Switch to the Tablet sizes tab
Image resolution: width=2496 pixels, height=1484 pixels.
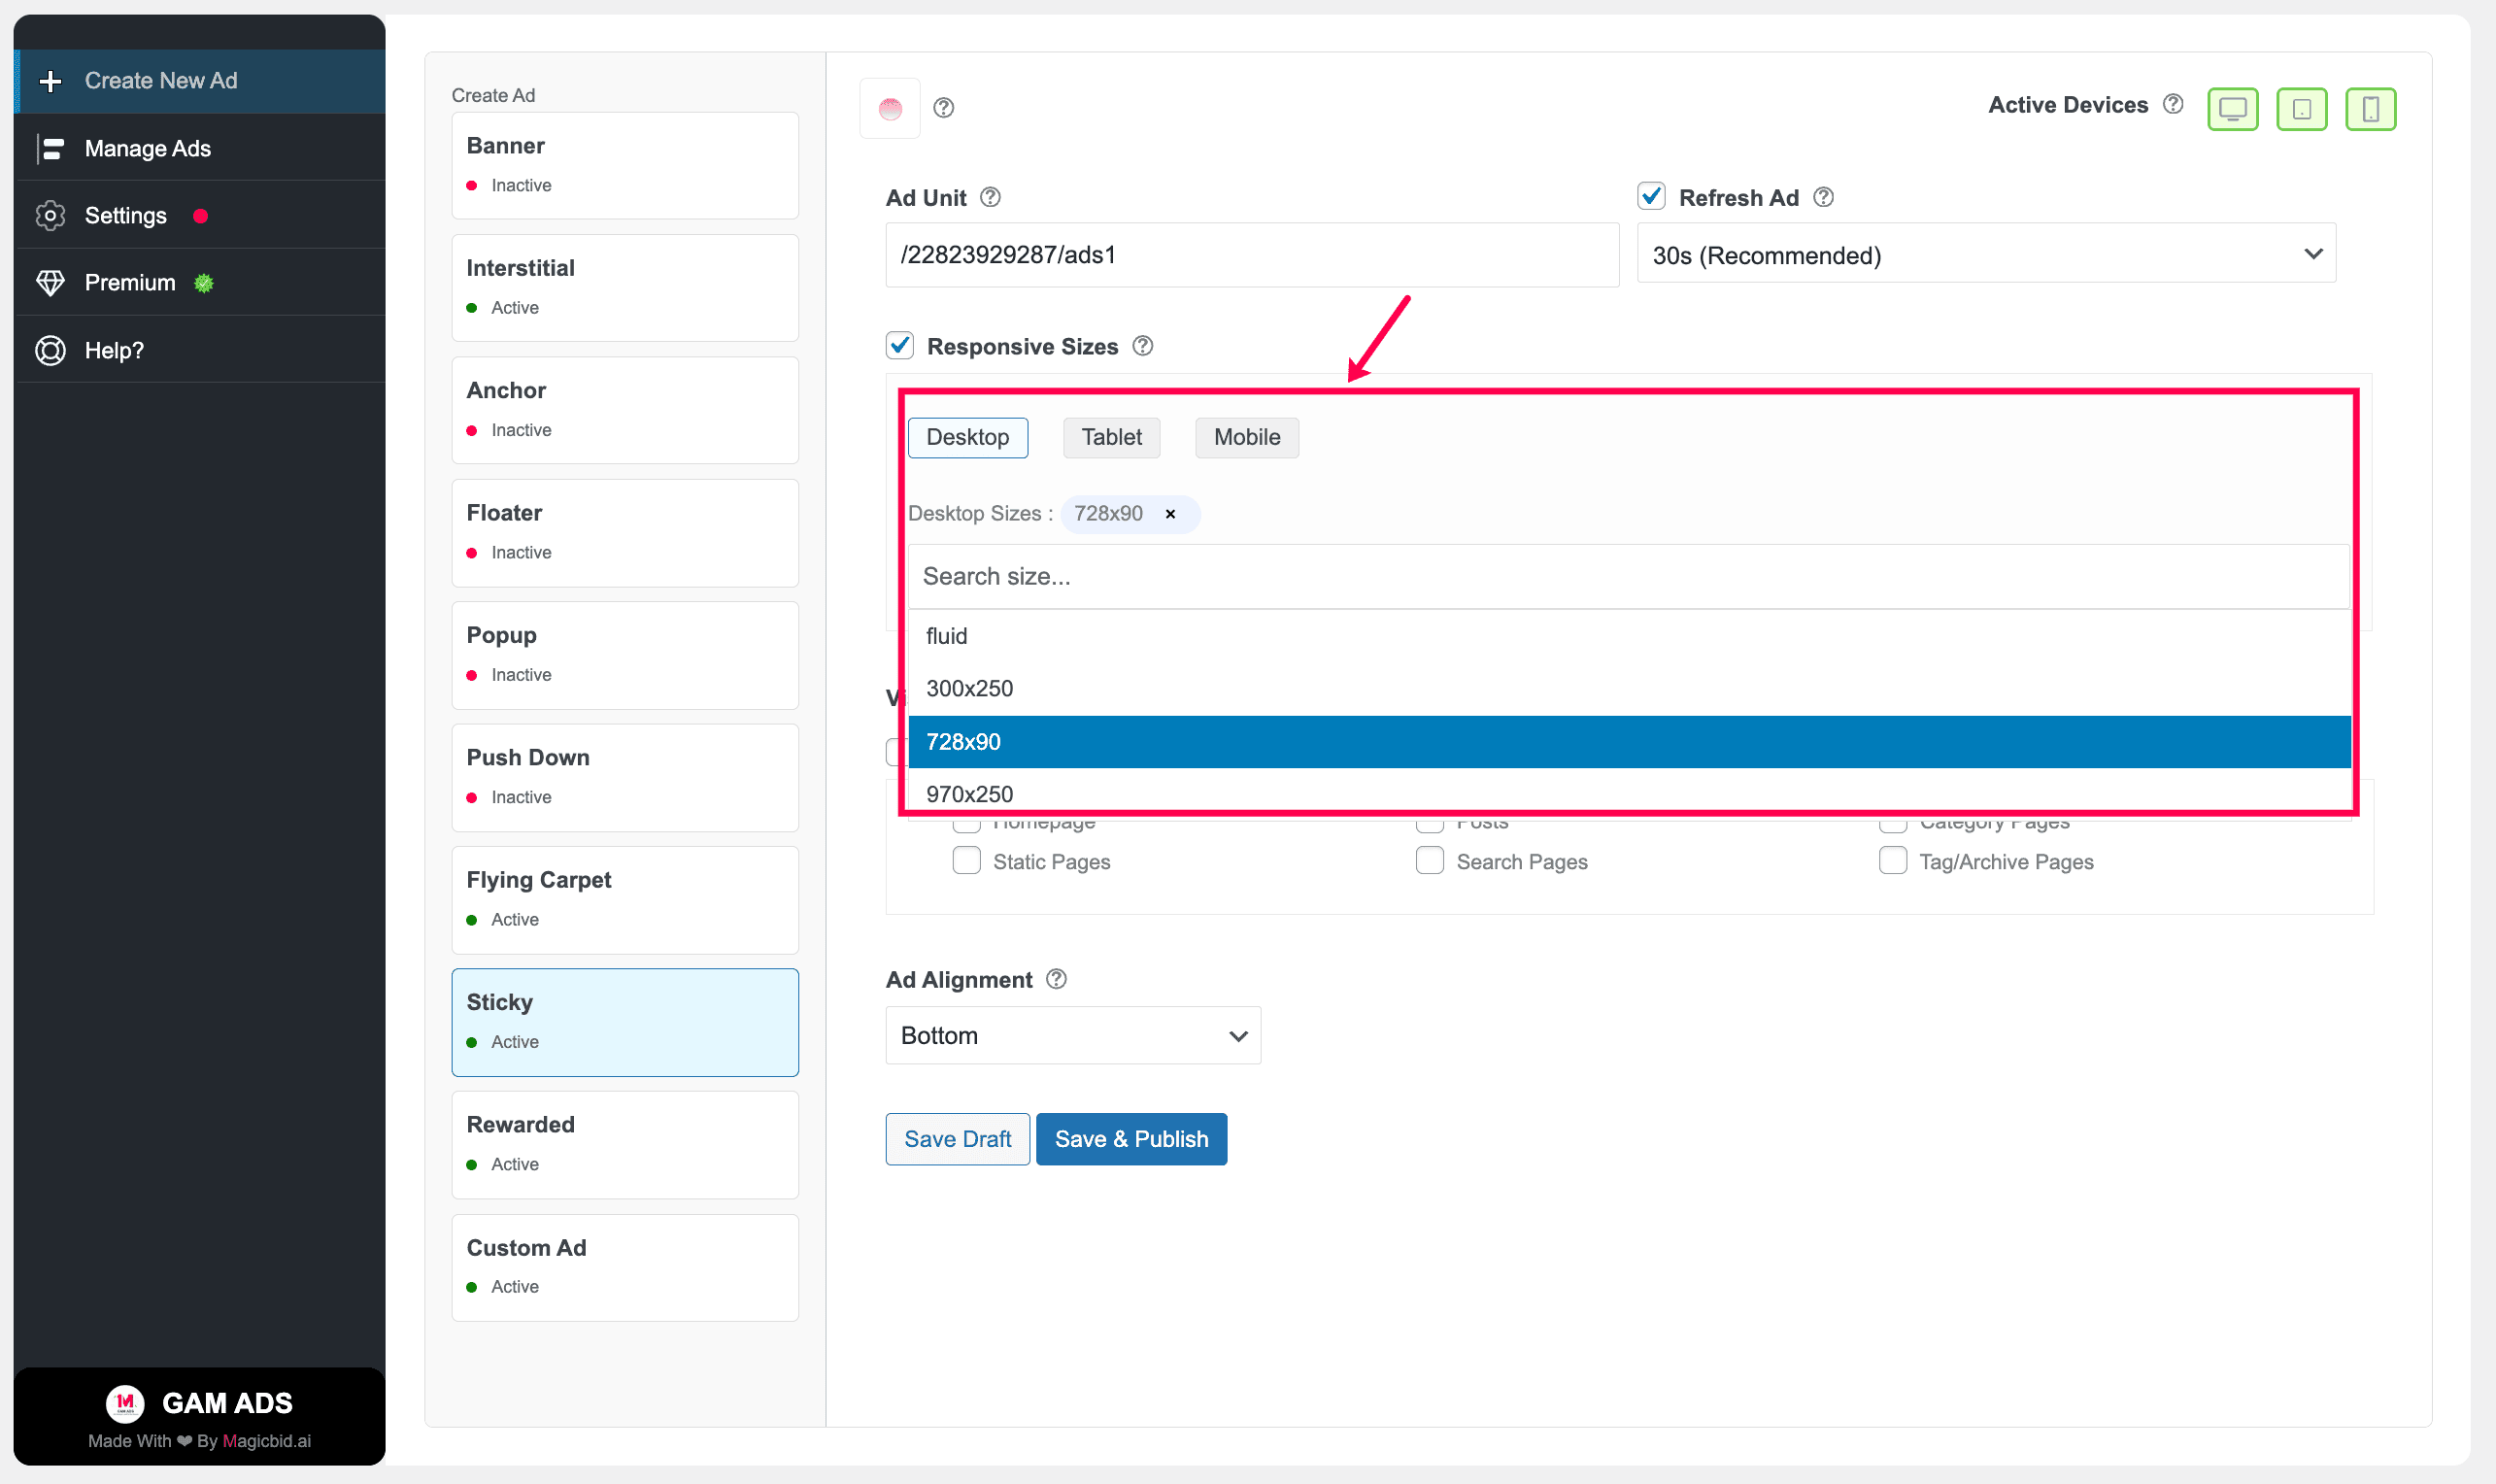pos(1111,438)
